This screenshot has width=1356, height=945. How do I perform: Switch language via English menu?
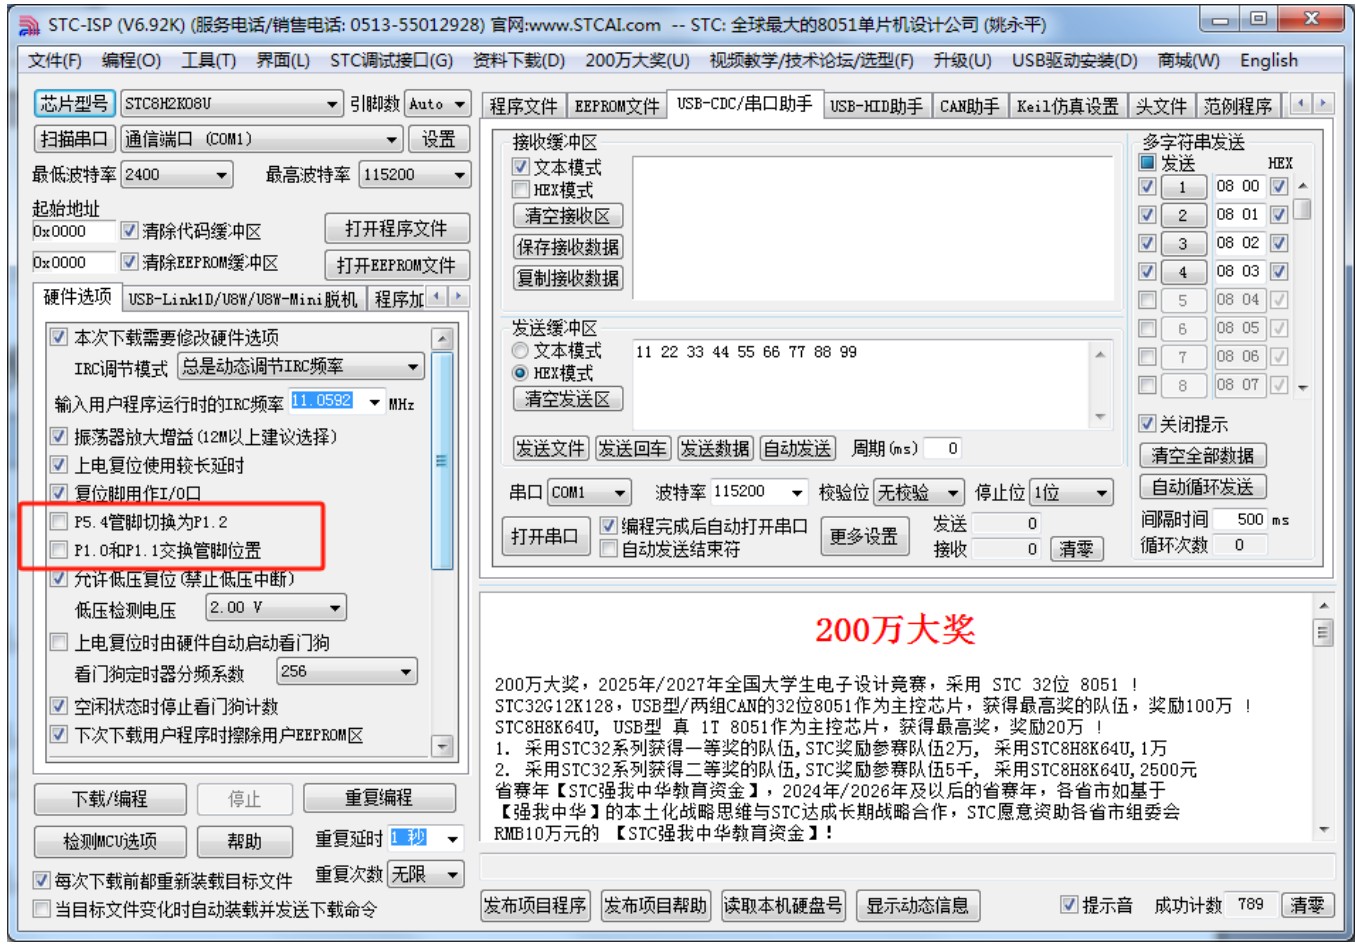tap(1268, 61)
